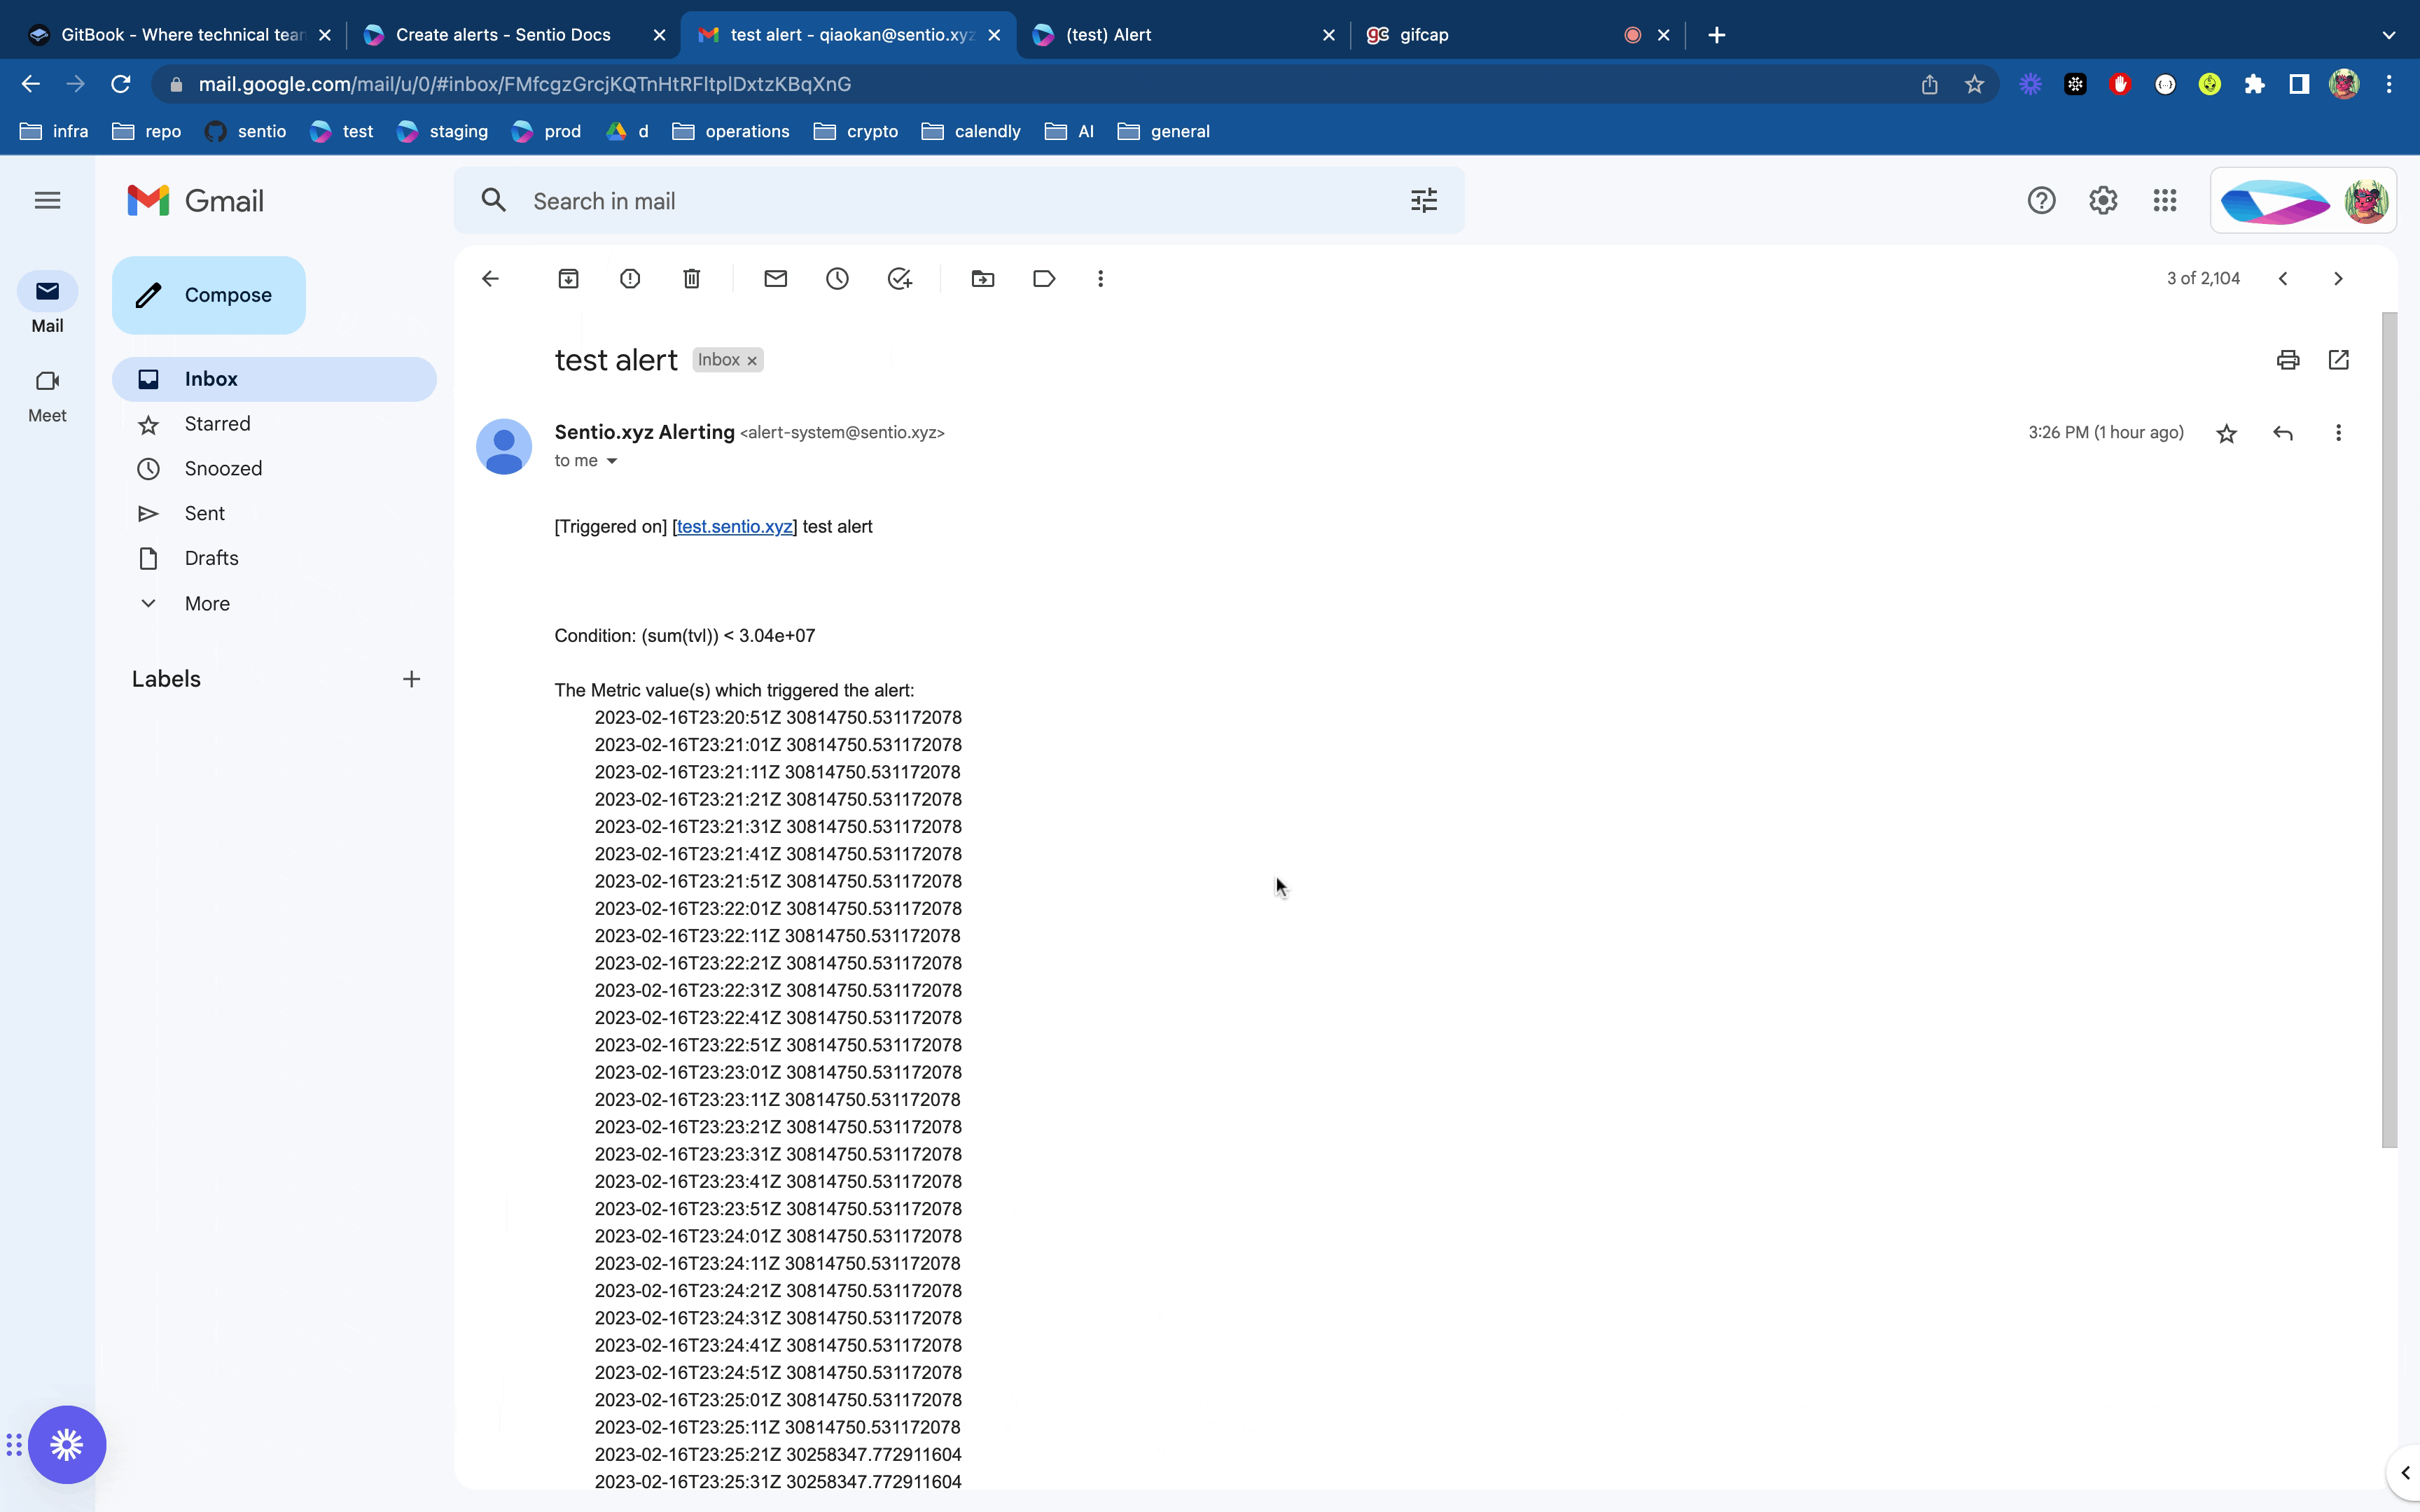
Task: Open the Move to folder icon
Action: tap(982, 279)
